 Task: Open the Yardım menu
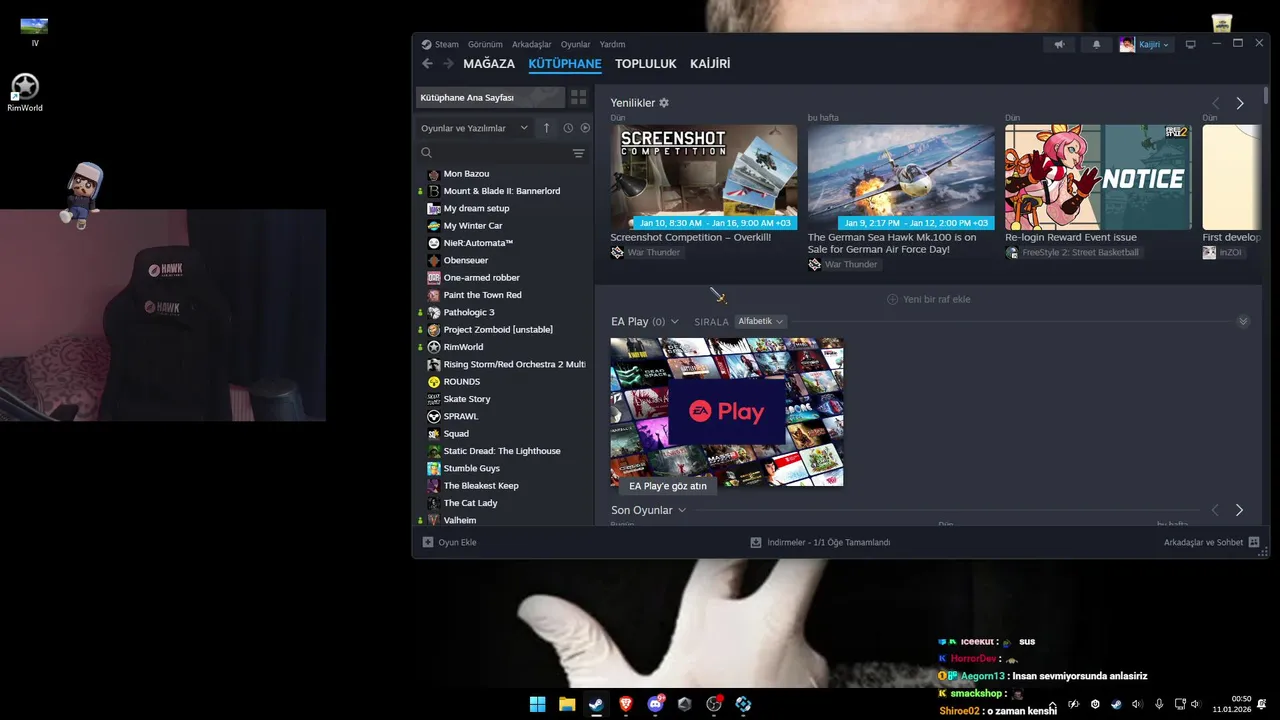tap(612, 44)
